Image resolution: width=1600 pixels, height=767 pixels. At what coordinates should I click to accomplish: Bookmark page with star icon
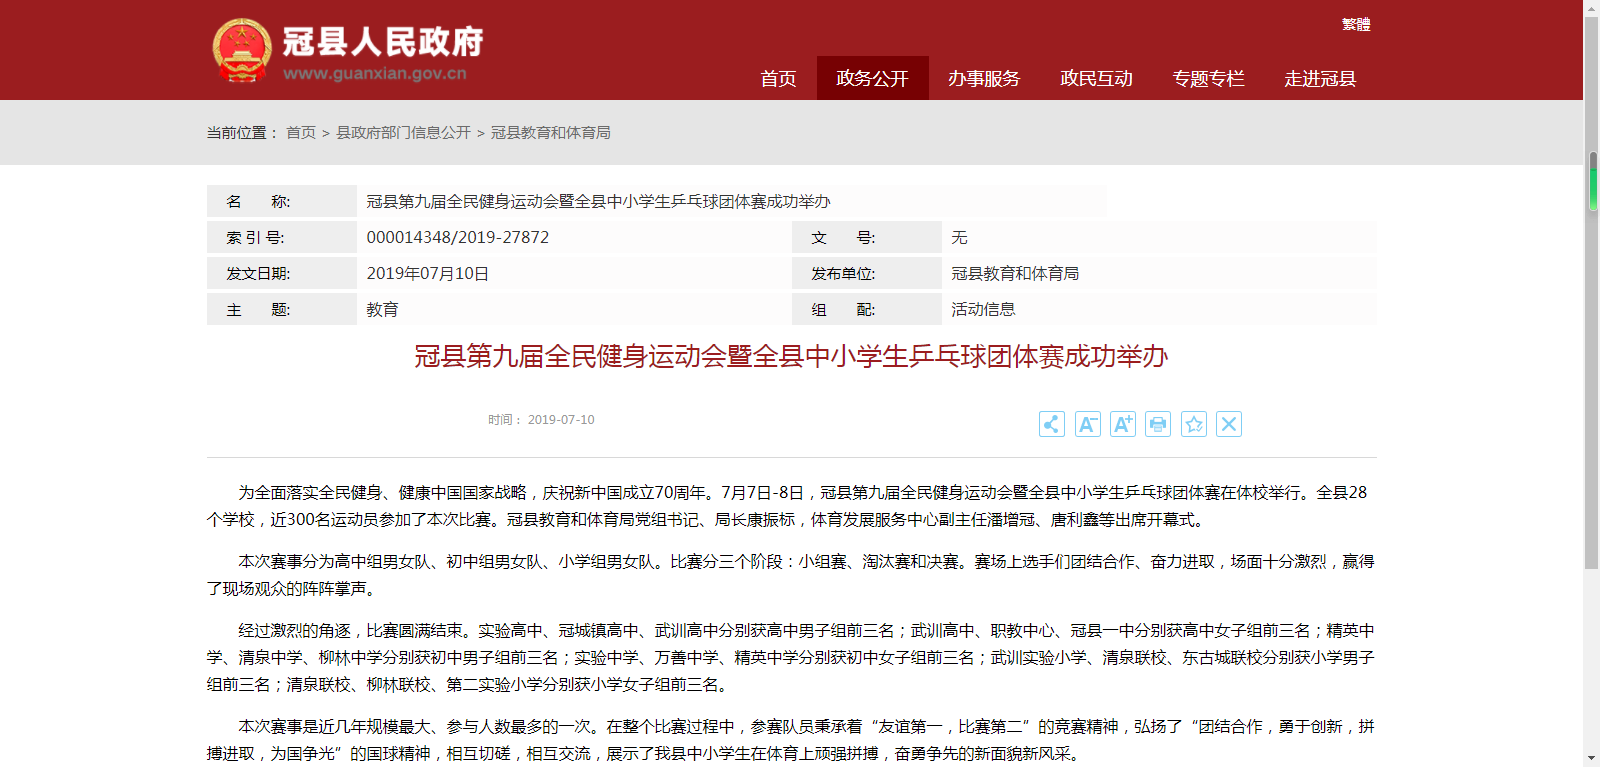pyautogui.click(x=1194, y=424)
